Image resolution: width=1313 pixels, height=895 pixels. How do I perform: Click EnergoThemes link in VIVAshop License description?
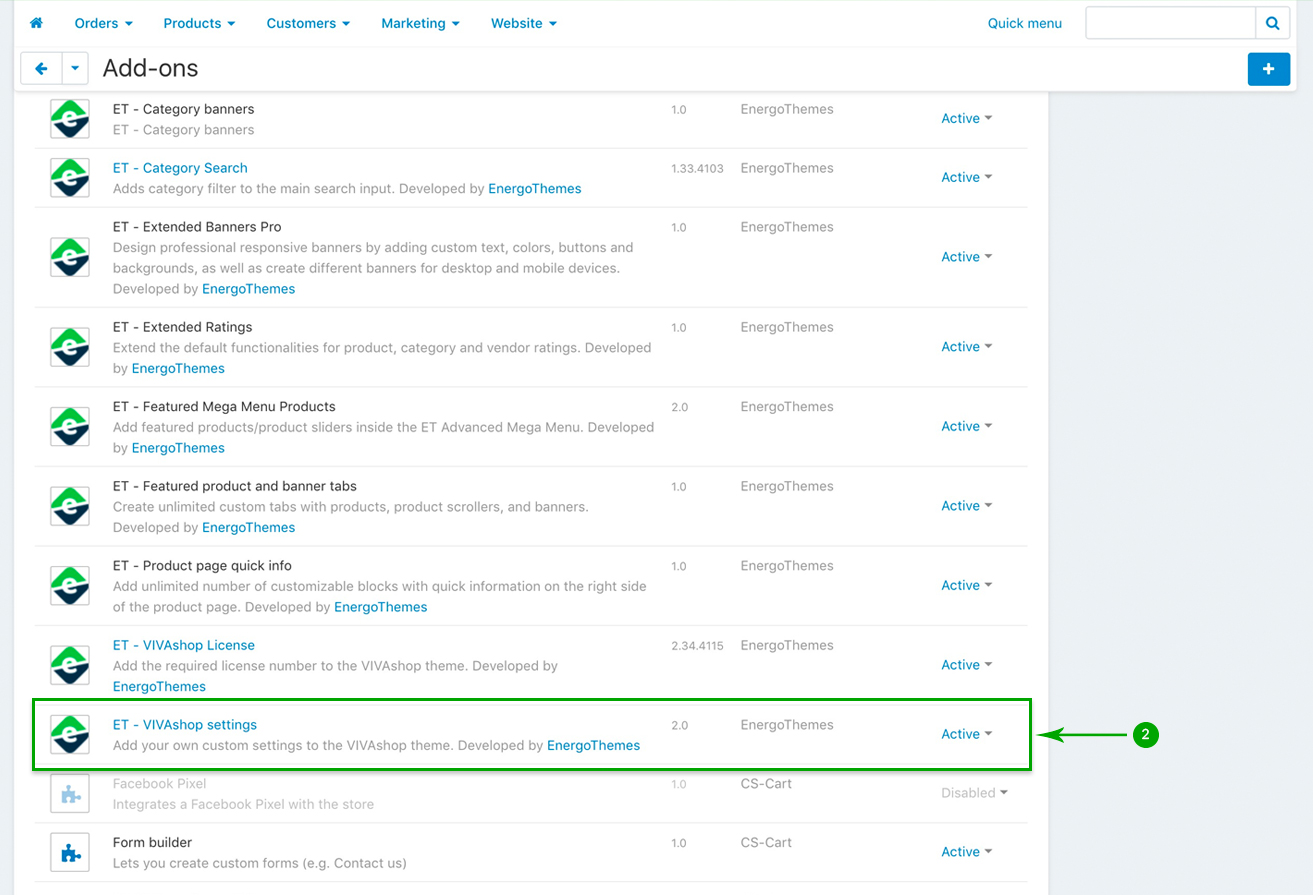[160, 687]
